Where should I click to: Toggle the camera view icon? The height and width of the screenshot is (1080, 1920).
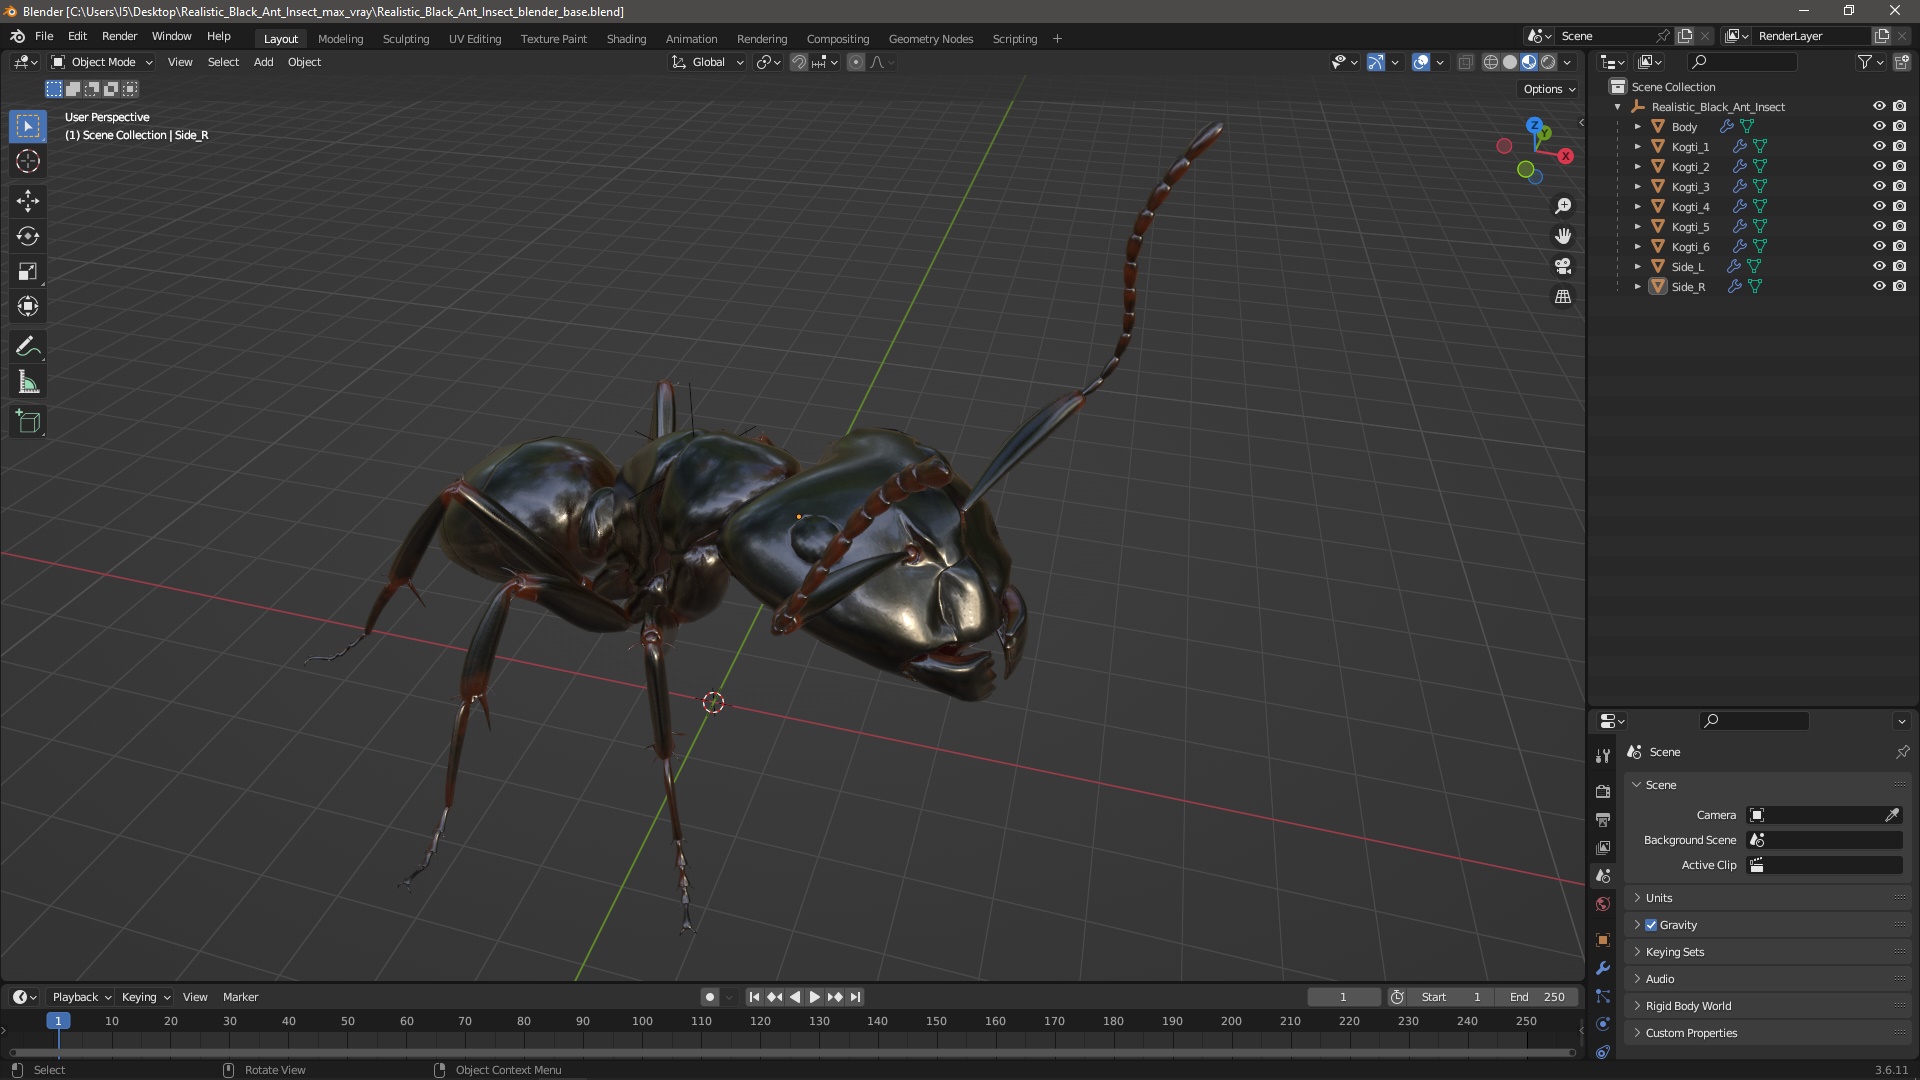click(x=1563, y=266)
